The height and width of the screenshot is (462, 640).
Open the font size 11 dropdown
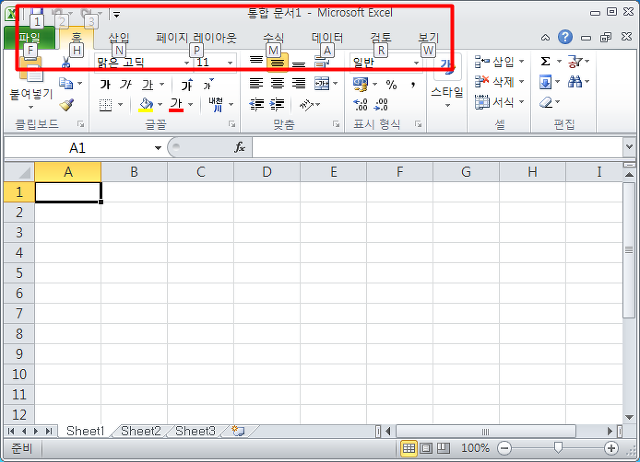[230, 63]
